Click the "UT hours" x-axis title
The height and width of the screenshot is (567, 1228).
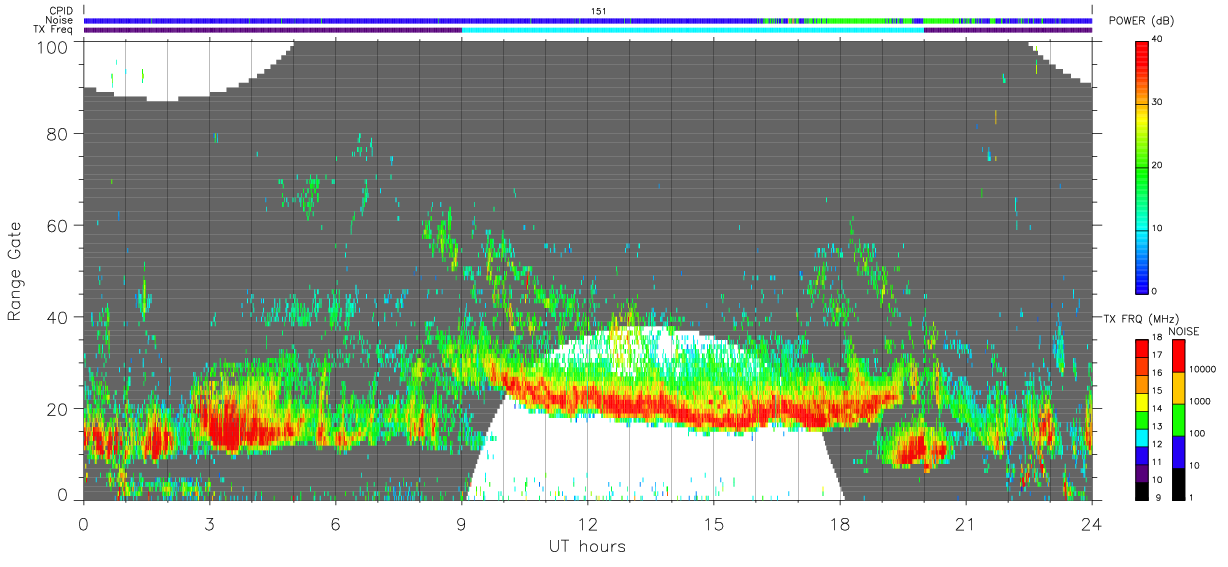pos(587,546)
